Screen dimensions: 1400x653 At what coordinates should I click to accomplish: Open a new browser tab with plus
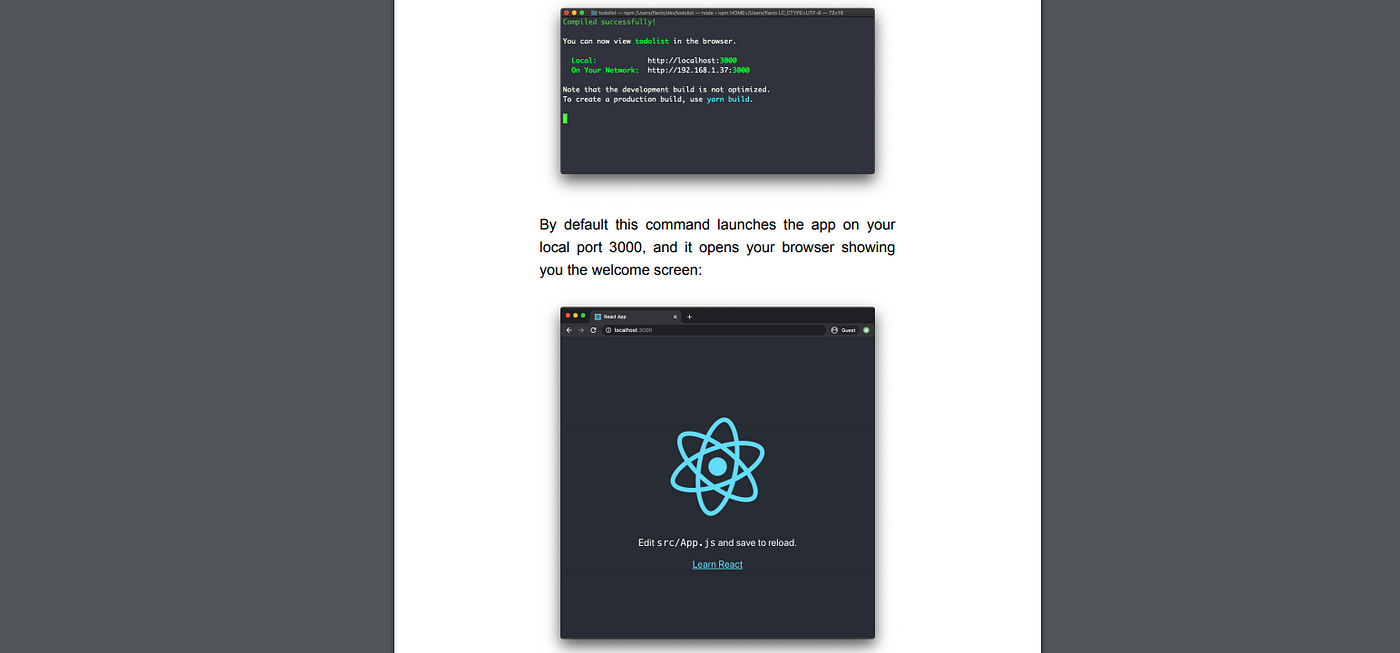[689, 316]
